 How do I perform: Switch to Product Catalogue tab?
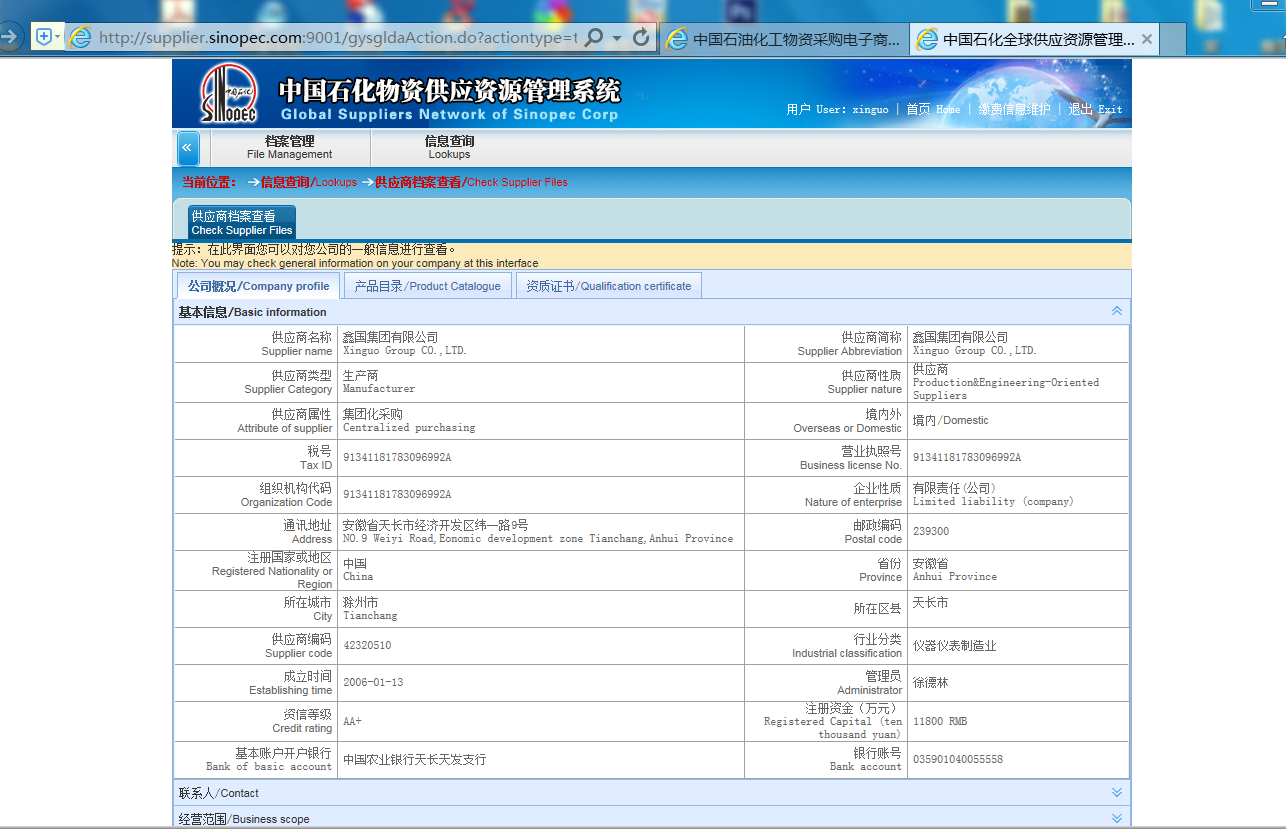pyautogui.click(x=427, y=286)
